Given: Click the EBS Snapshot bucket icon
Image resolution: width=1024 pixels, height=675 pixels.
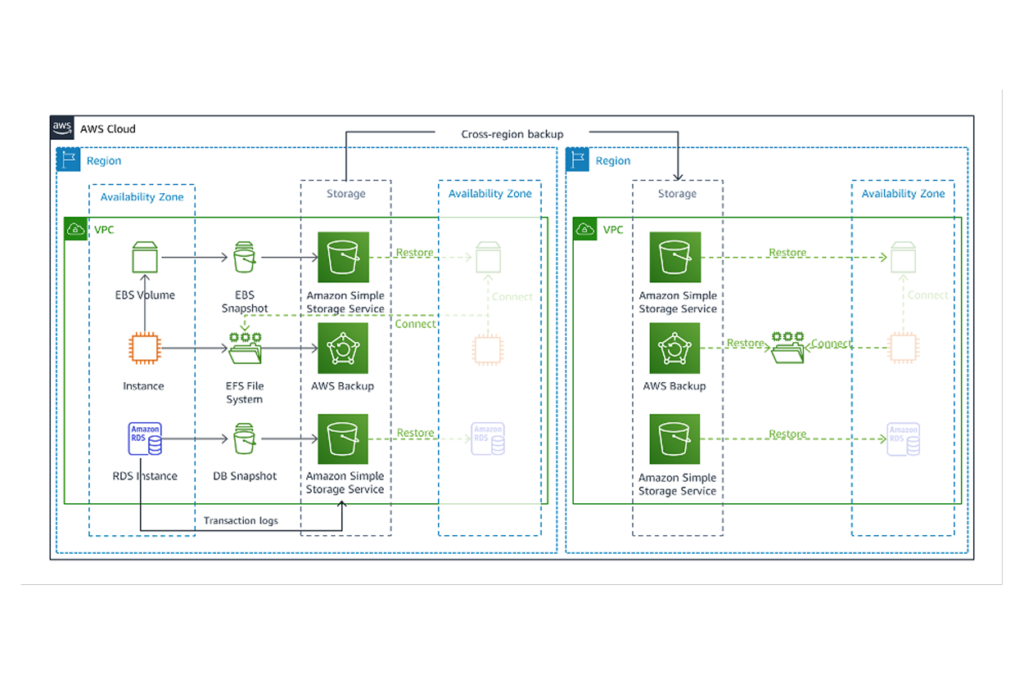Looking at the screenshot, I should pyautogui.click(x=245, y=258).
